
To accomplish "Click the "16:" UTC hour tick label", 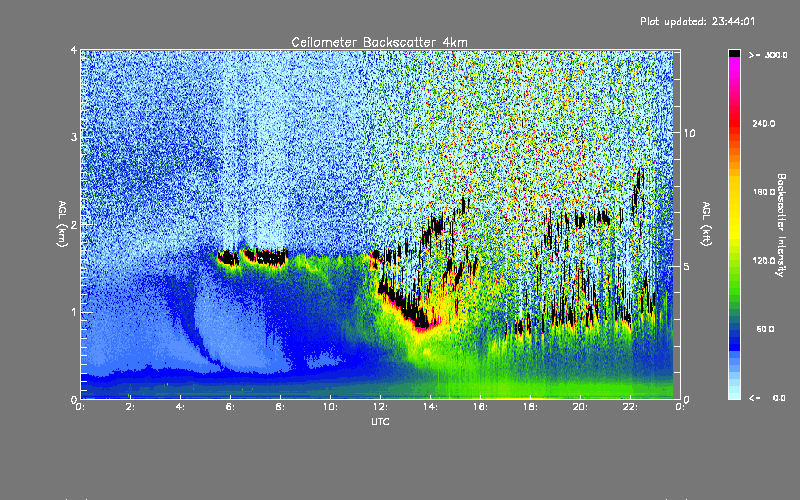I will pyautogui.click(x=480, y=407).
